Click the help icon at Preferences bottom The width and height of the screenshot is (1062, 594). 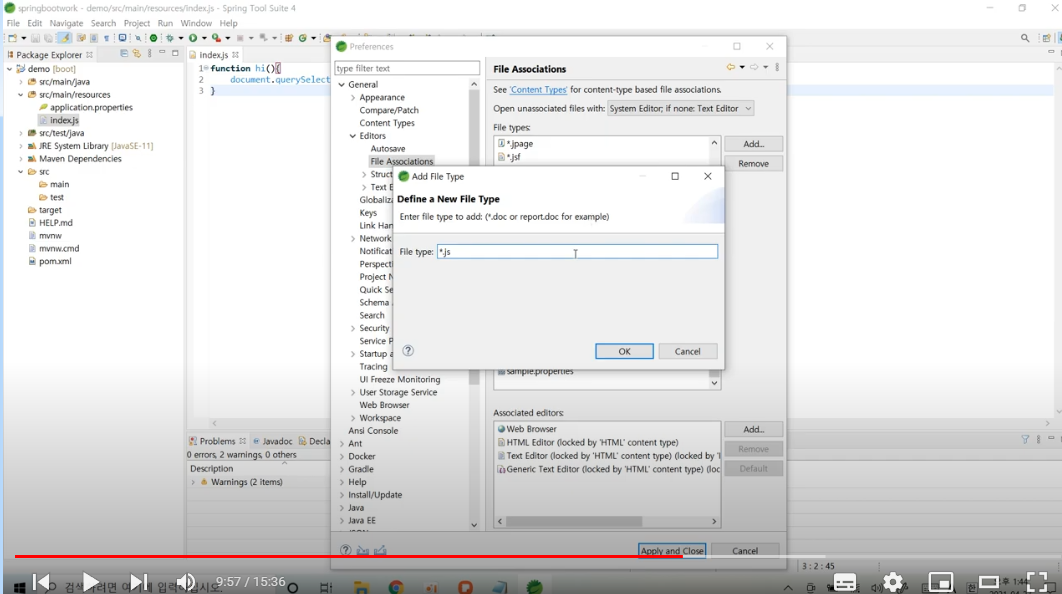pyautogui.click(x=345, y=551)
